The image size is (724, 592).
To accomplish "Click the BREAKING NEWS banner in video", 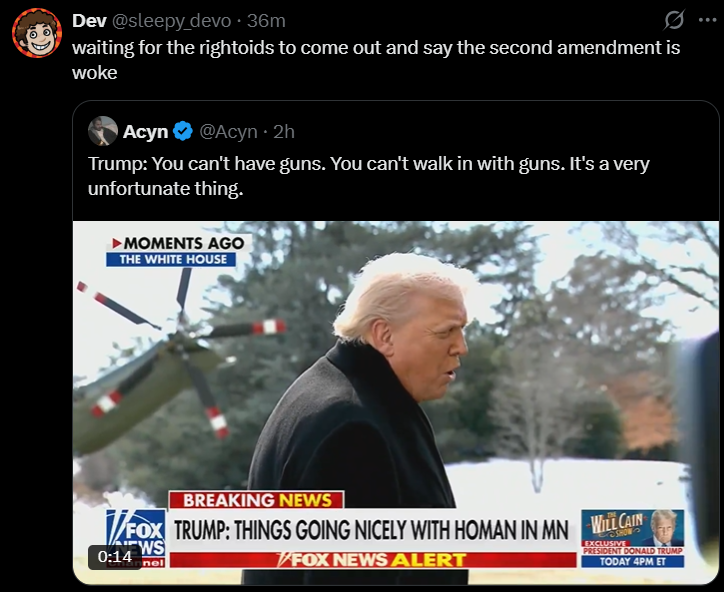I will [257, 500].
